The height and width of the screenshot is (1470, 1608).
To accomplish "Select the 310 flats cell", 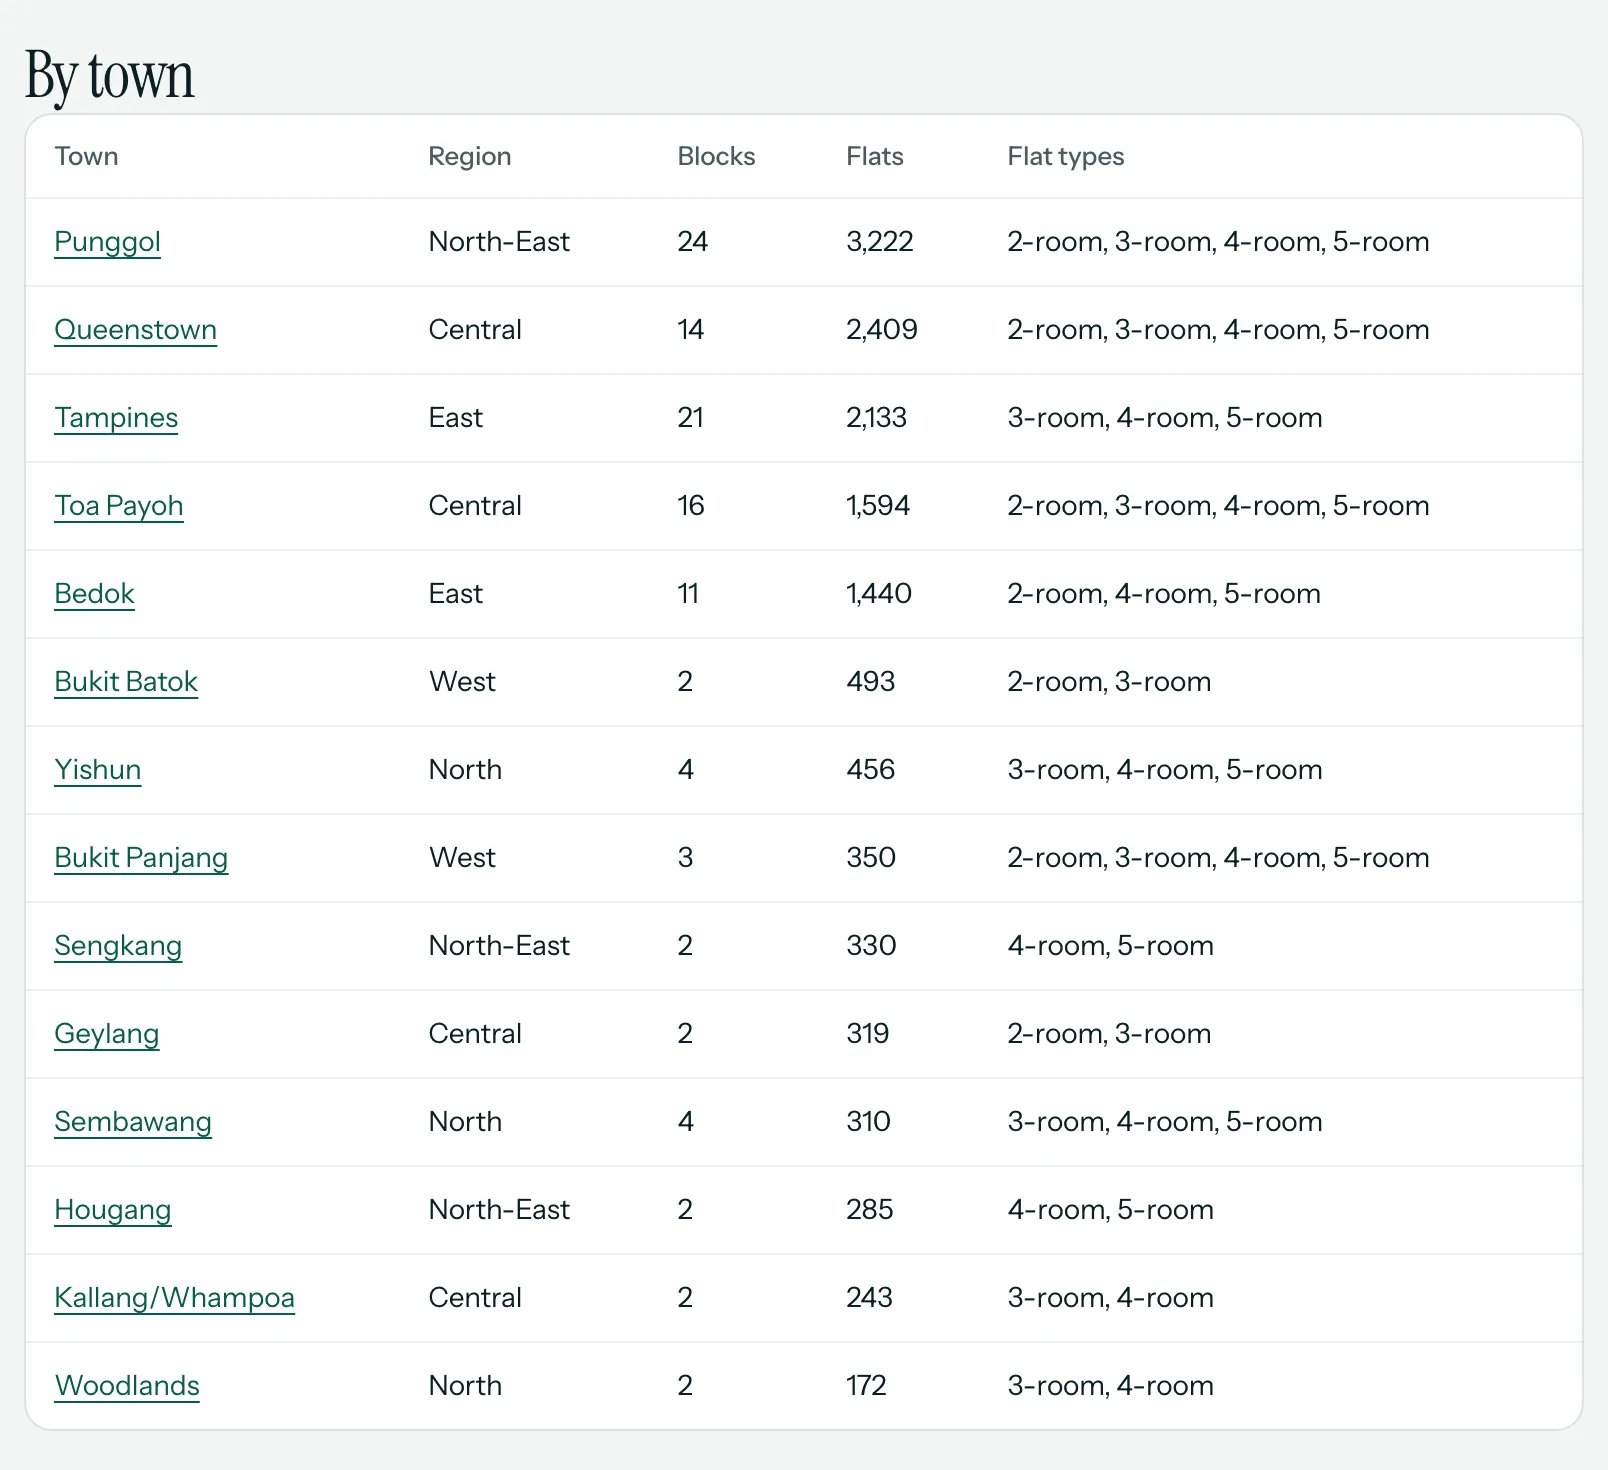I will click(868, 1122).
